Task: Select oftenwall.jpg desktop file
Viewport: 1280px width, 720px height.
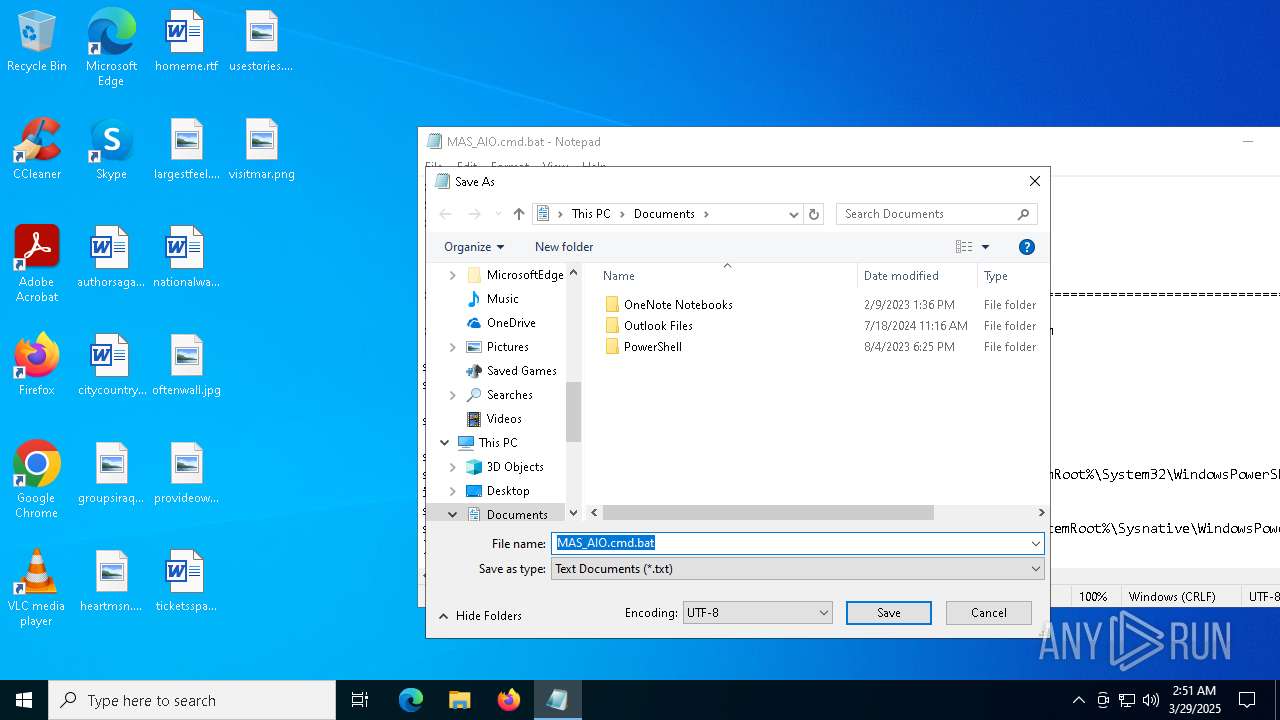Action: [x=186, y=366]
